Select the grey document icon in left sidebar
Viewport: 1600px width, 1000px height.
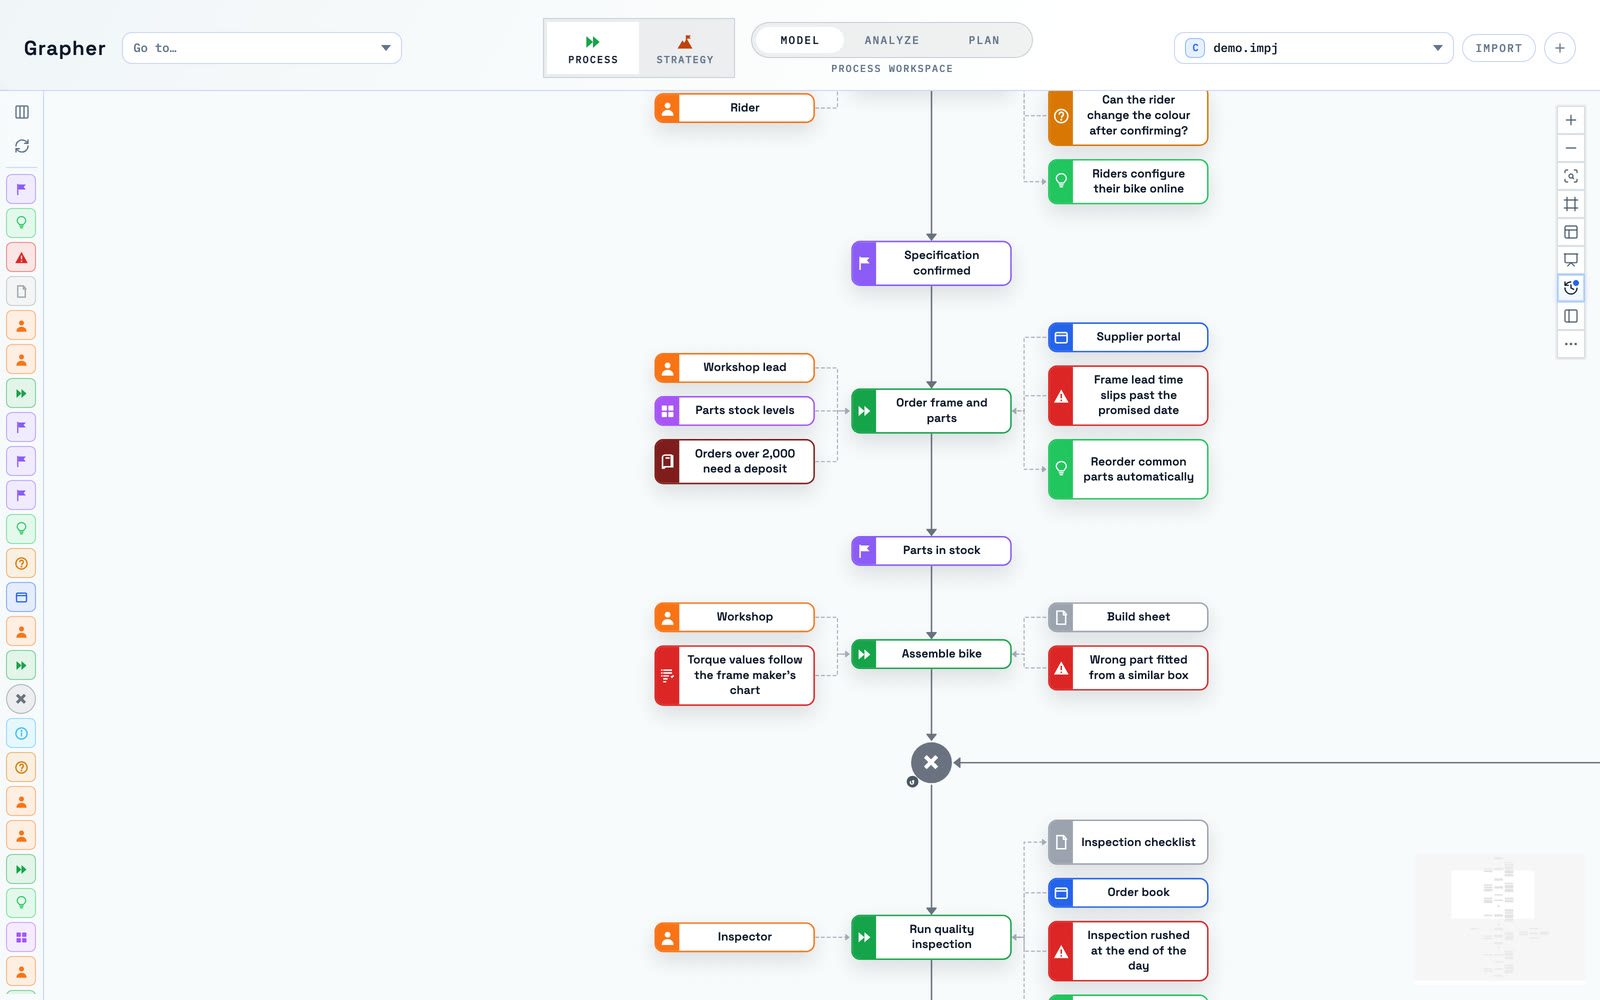(x=21, y=292)
